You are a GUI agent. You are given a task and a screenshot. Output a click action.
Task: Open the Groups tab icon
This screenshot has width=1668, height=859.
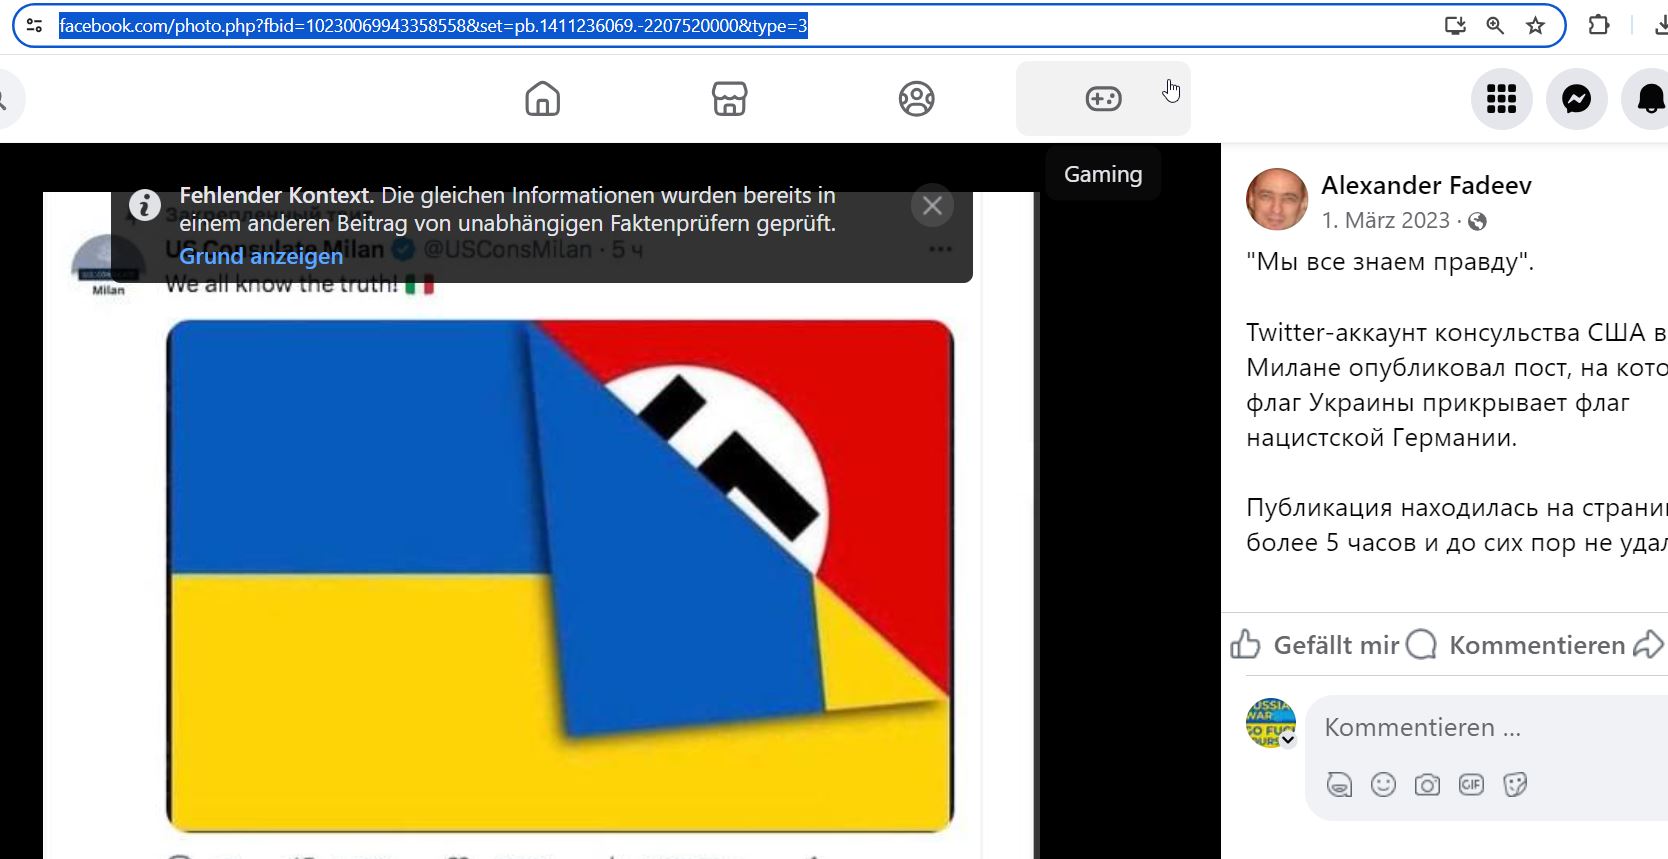[916, 99]
